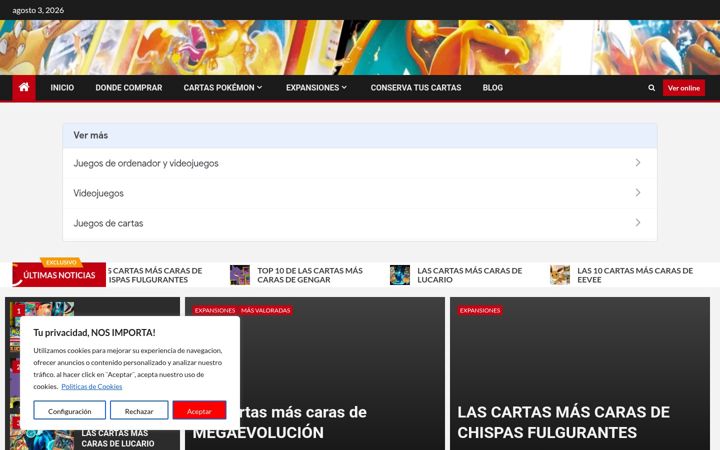Viewport: 720px width, 450px height.
Task: Expand the EXPANSIONES dropdown menu
Action: (316, 88)
